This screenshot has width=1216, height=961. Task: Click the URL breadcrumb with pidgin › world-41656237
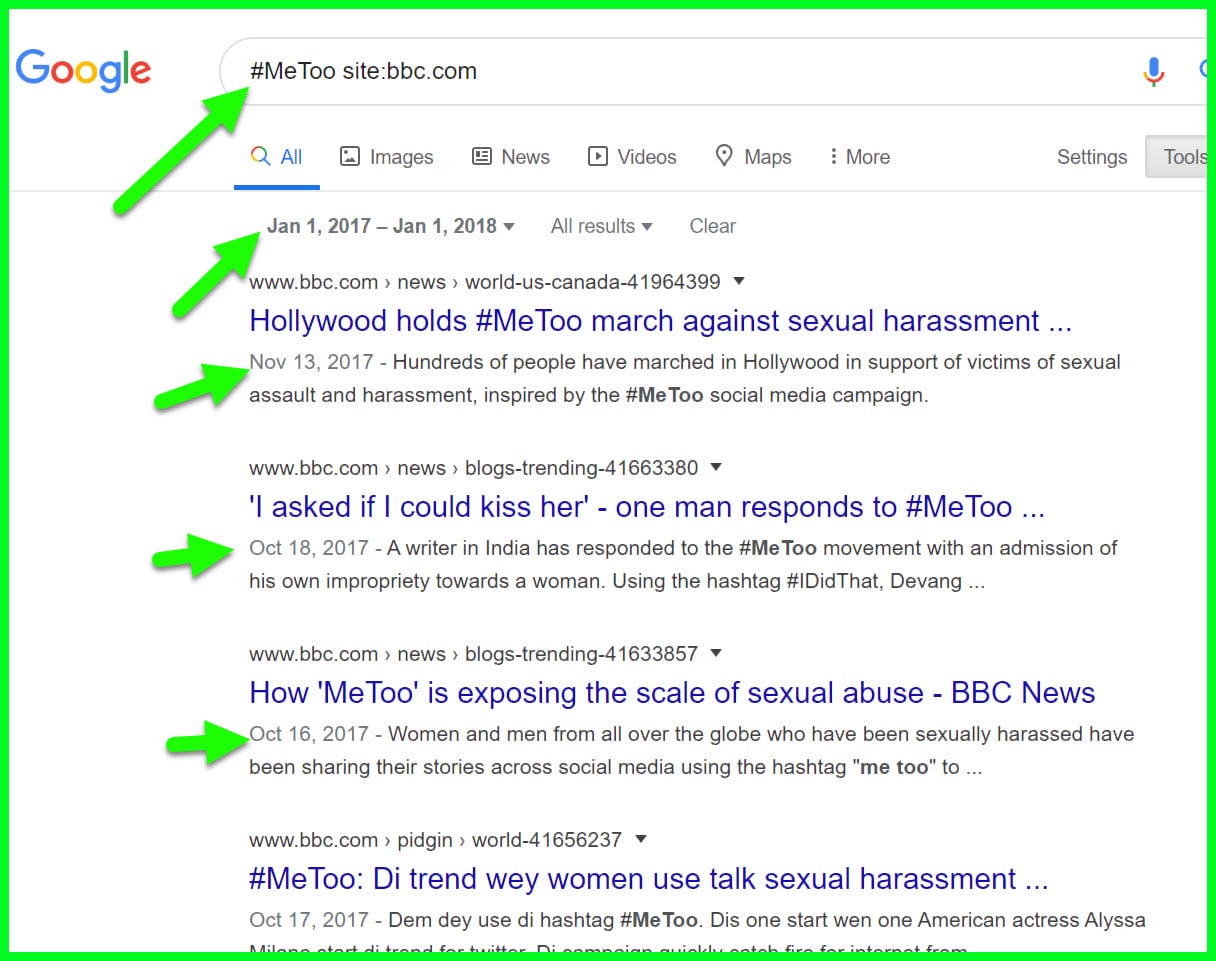[x=436, y=840]
